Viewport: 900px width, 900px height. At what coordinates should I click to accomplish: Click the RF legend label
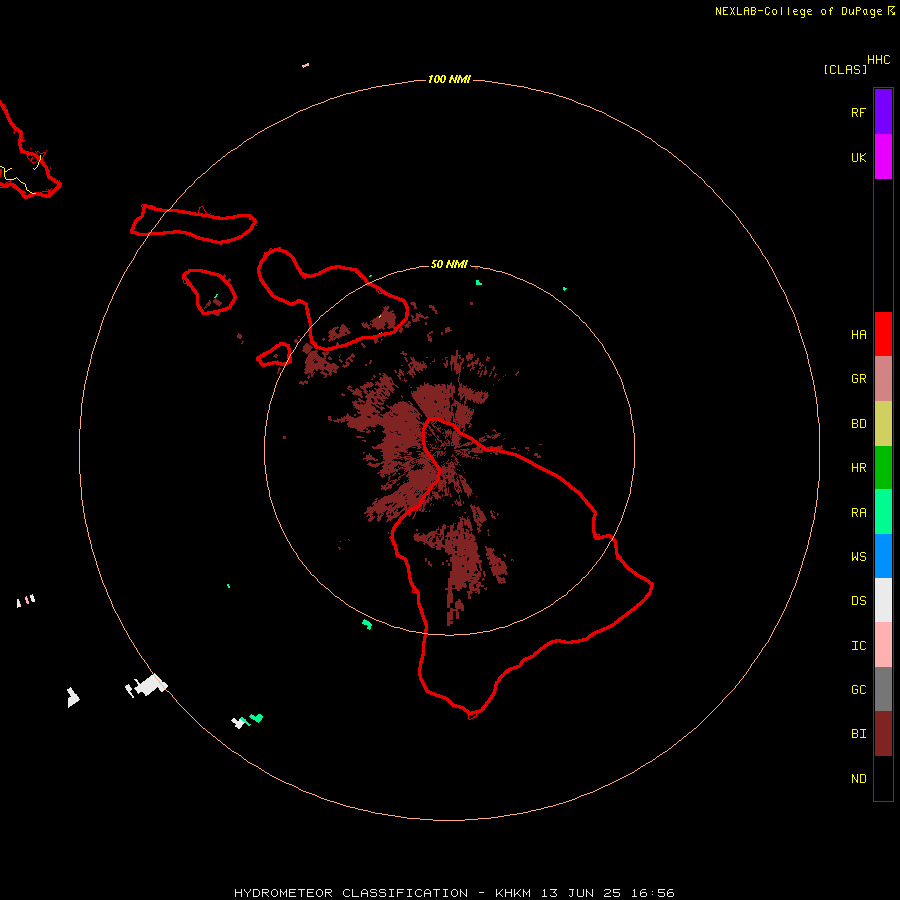858,112
